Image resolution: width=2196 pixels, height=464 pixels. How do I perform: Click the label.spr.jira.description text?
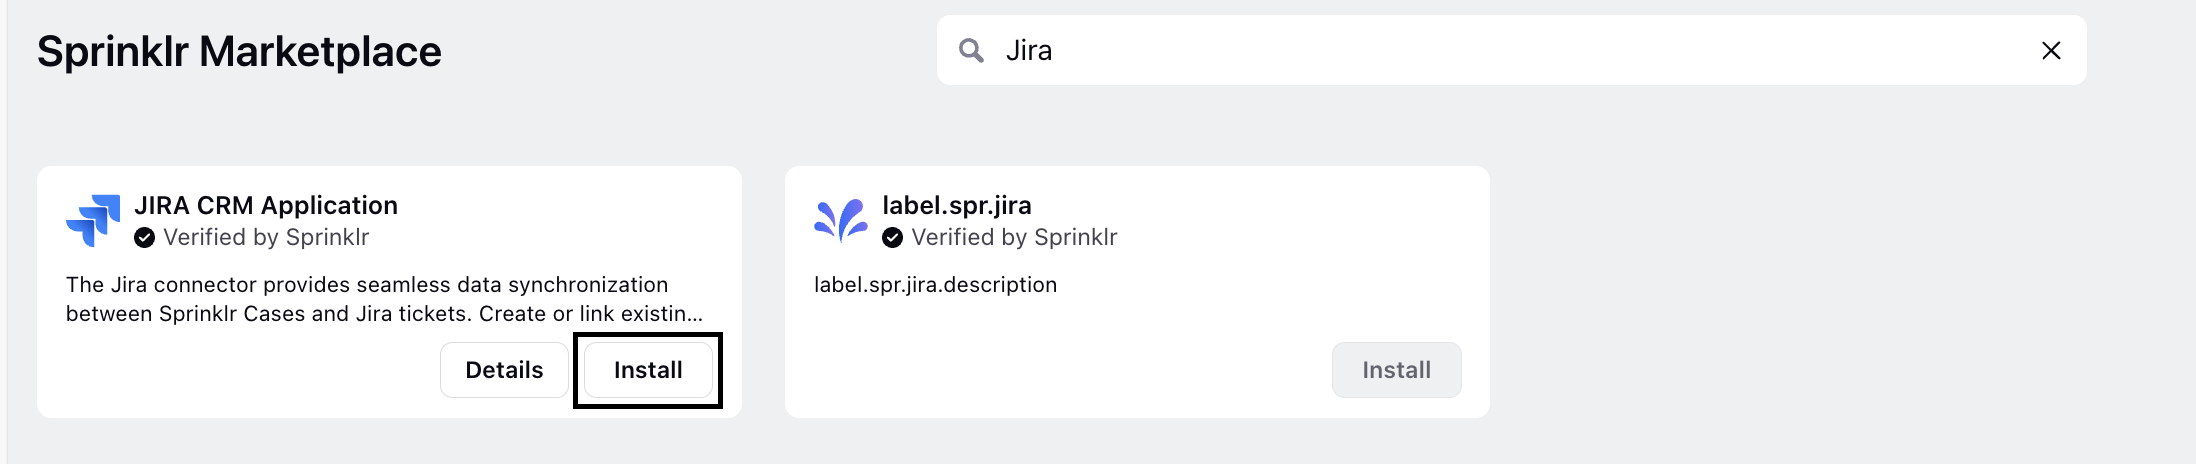tap(935, 285)
